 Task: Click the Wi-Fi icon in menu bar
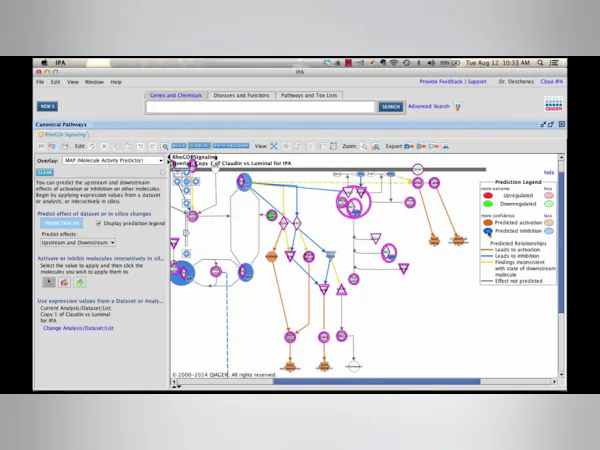pos(393,63)
